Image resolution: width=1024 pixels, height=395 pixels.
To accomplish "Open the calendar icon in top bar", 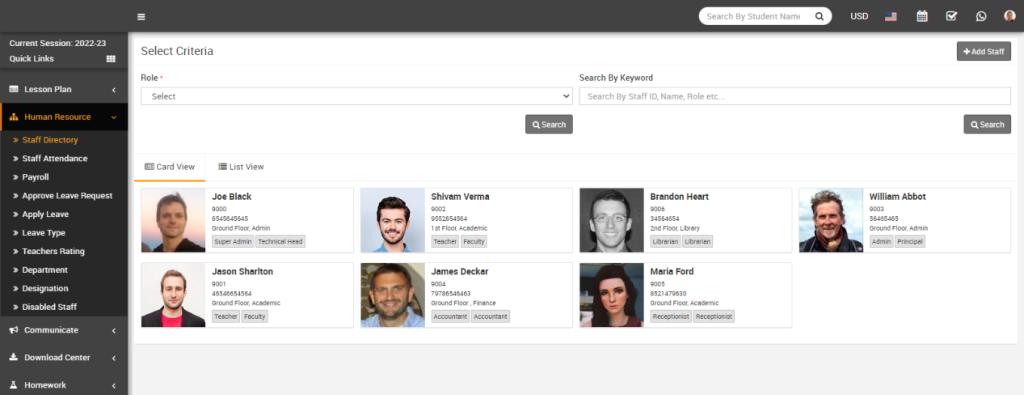I will point(922,16).
